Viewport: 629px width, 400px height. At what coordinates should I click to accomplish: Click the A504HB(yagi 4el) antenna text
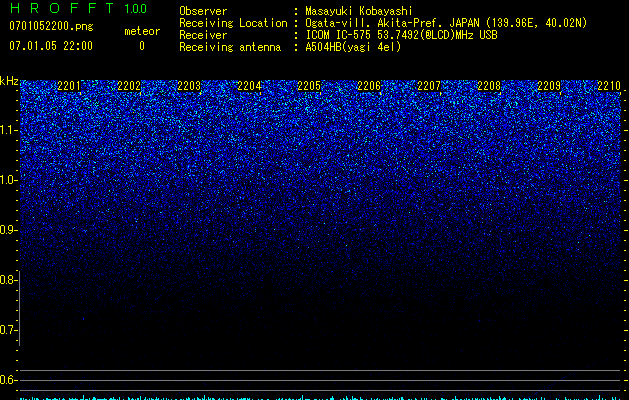pyautogui.click(x=353, y=47)
